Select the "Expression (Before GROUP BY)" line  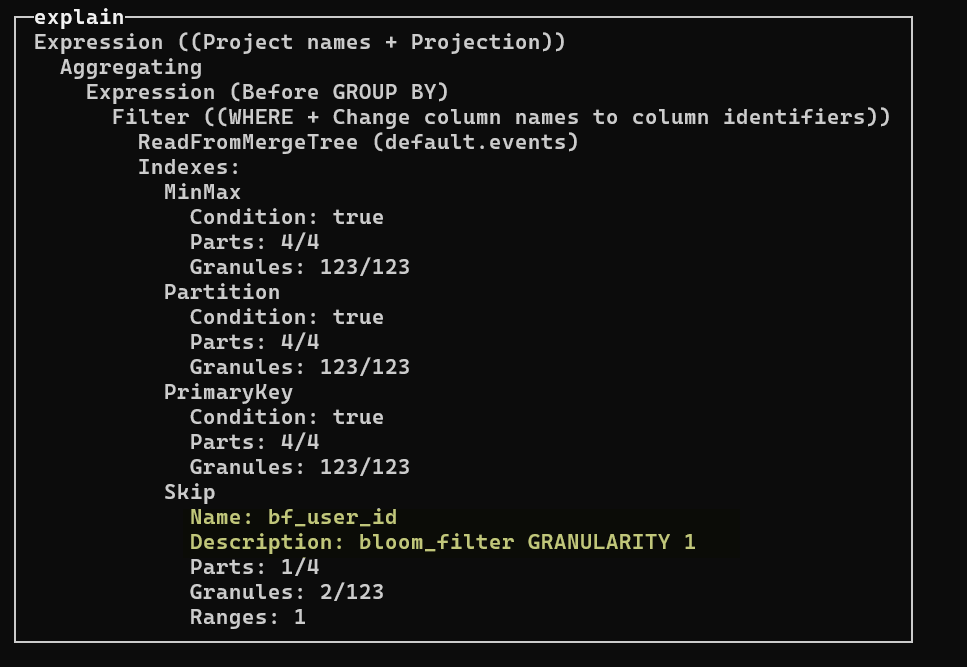(x=267, y=92)
